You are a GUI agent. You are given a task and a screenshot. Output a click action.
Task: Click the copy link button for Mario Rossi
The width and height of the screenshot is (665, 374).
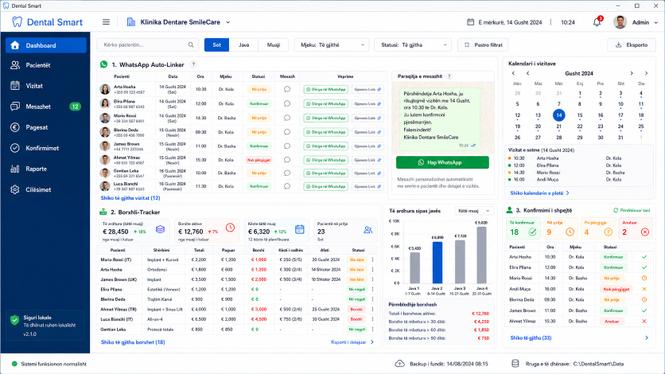367,118
